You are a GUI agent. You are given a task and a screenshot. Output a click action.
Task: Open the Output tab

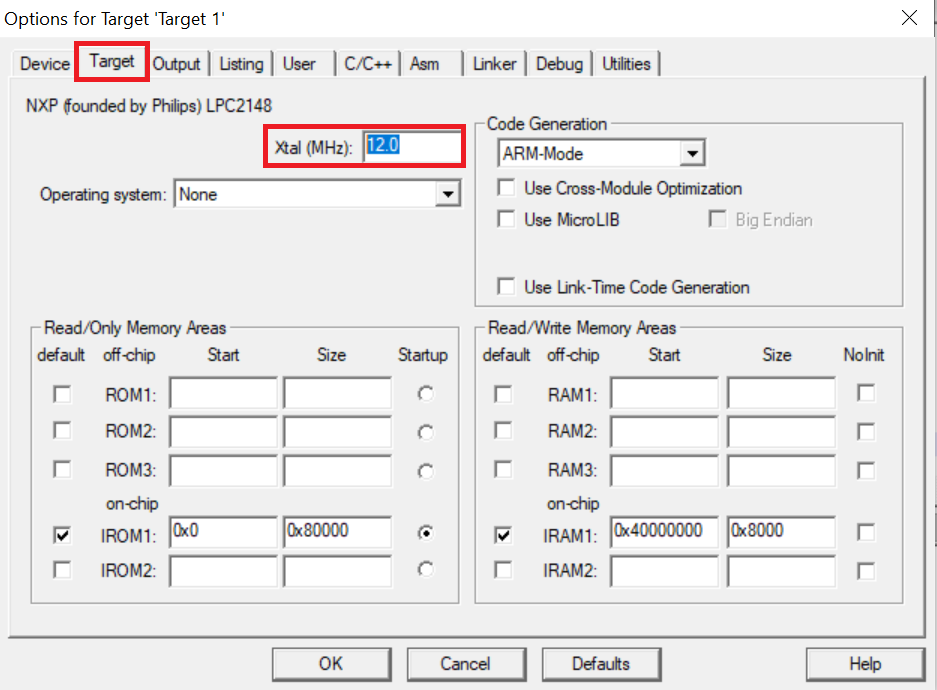[177, 63]
